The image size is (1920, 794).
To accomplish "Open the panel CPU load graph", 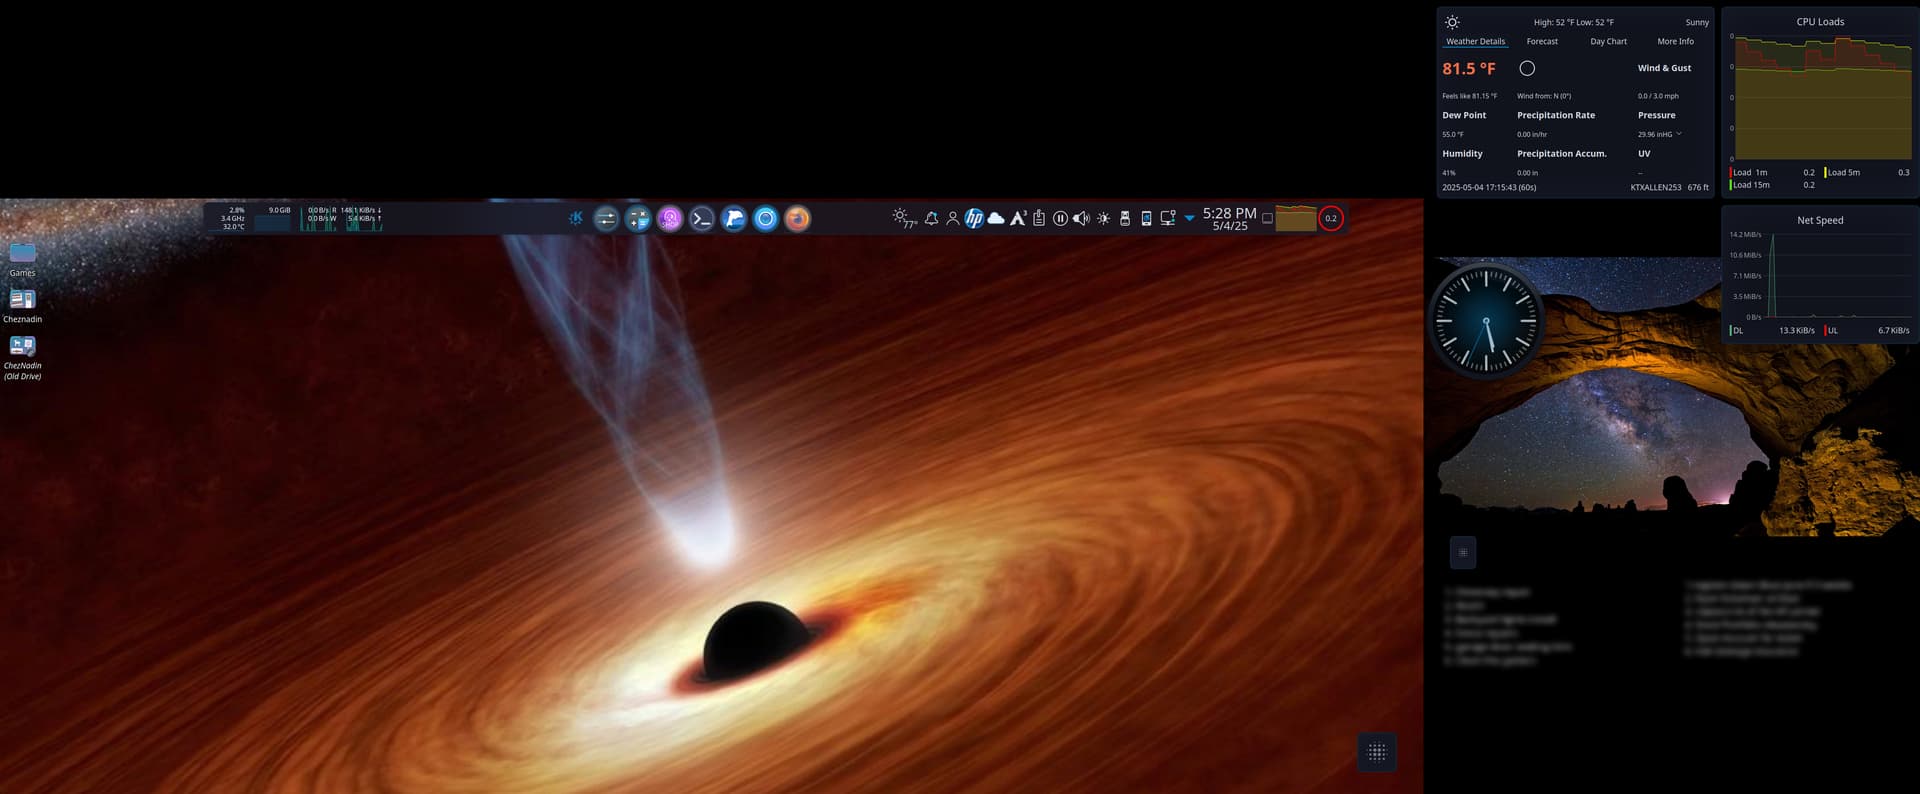I will (x=1295, y=218).
